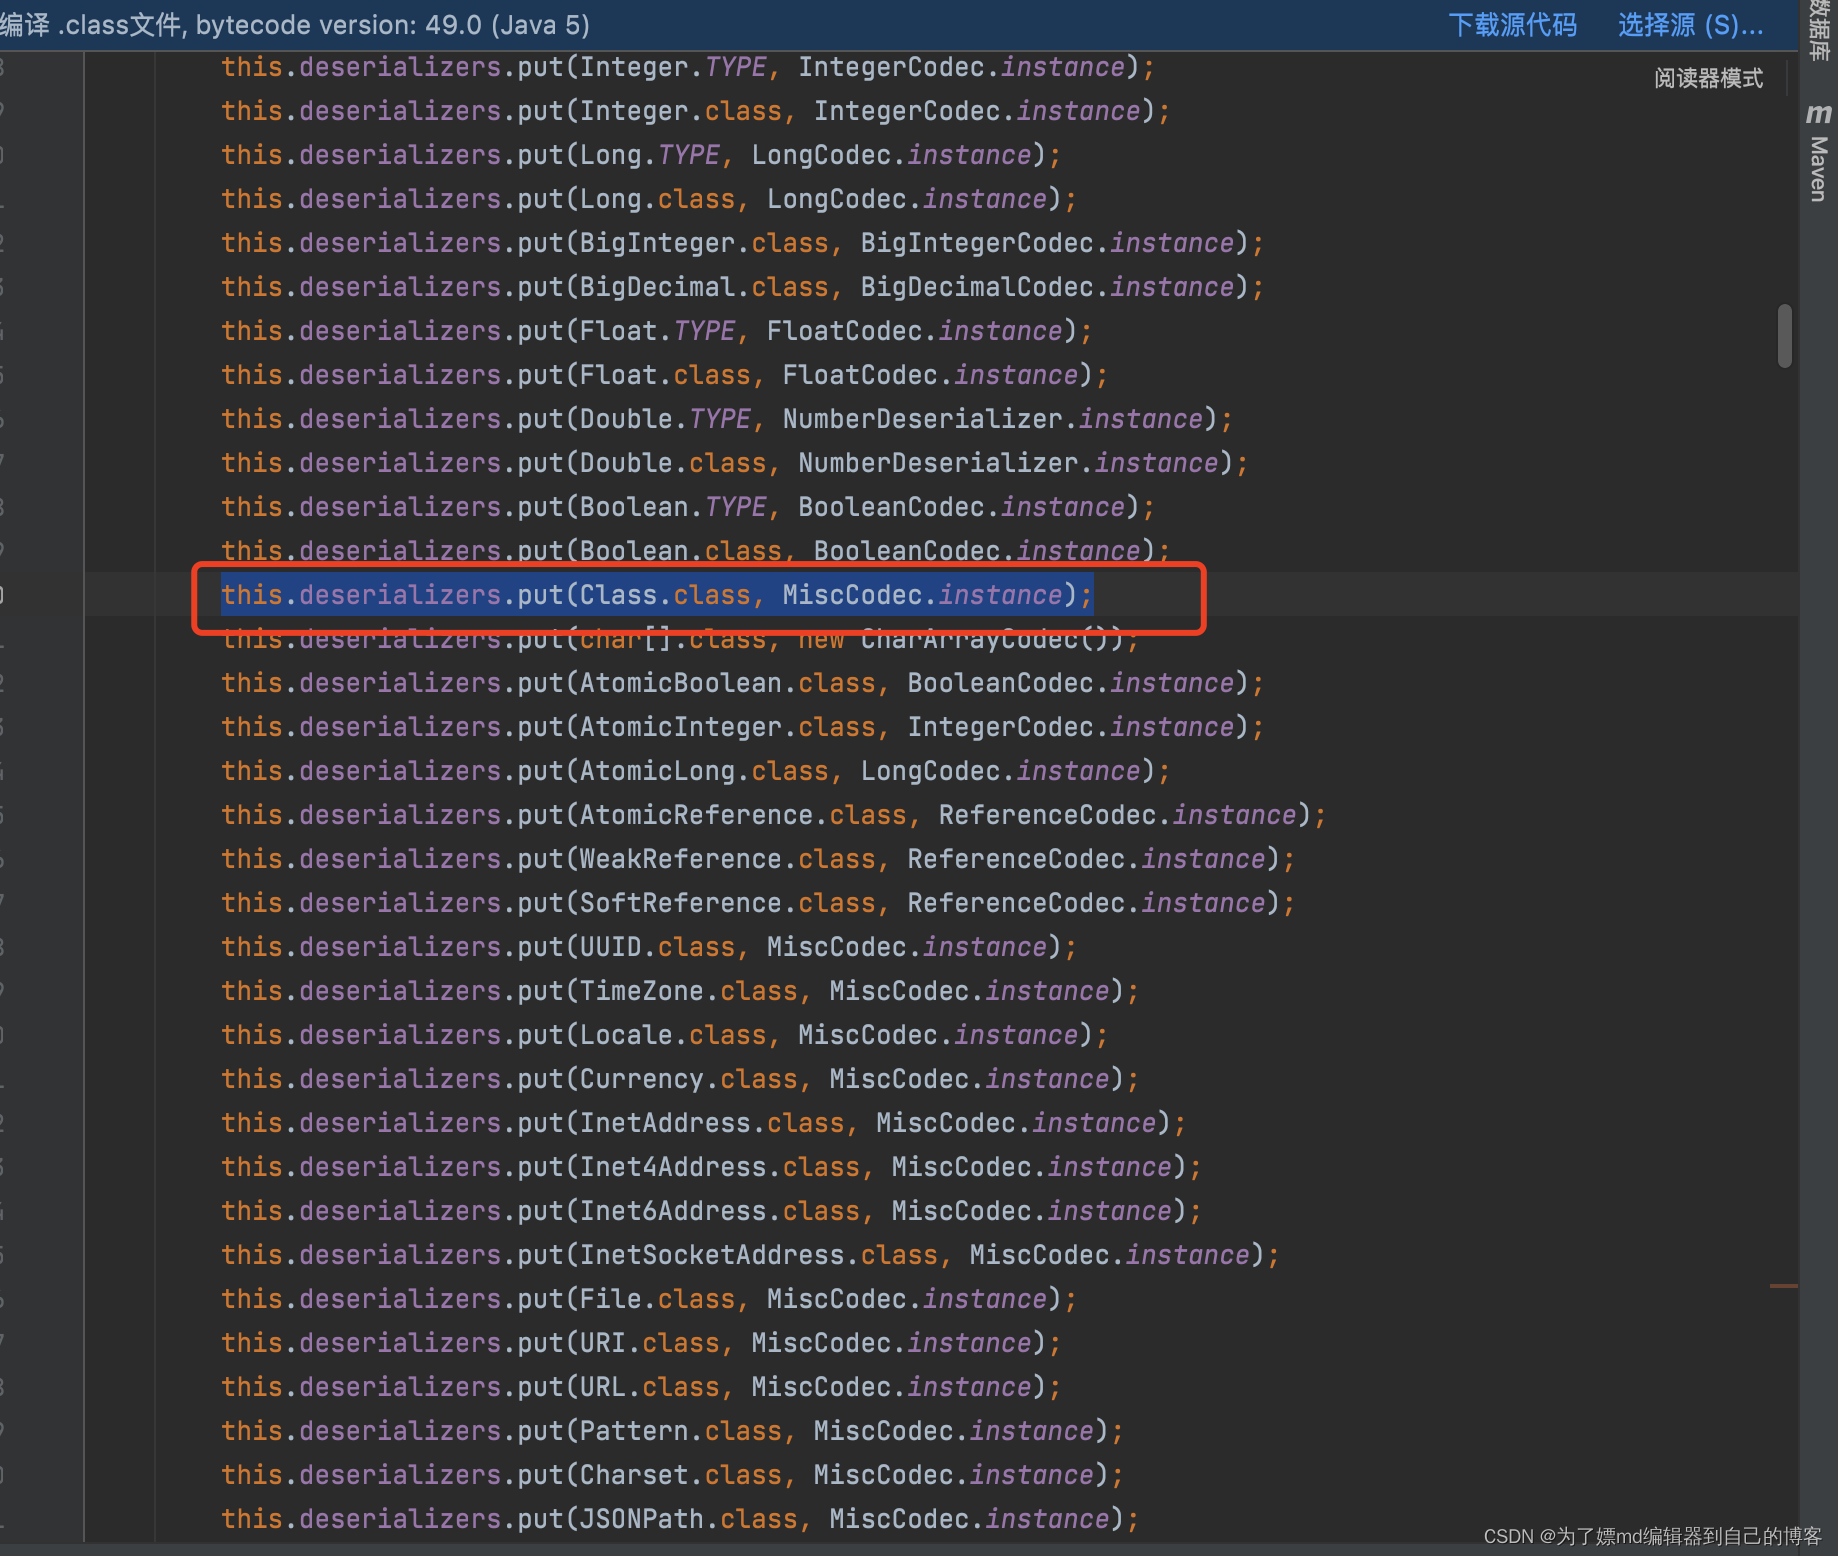Click the highlighted Class.class, MiscCodec.instance line
Viewport: 1838px width, 1556px height.
coord(657,595)
